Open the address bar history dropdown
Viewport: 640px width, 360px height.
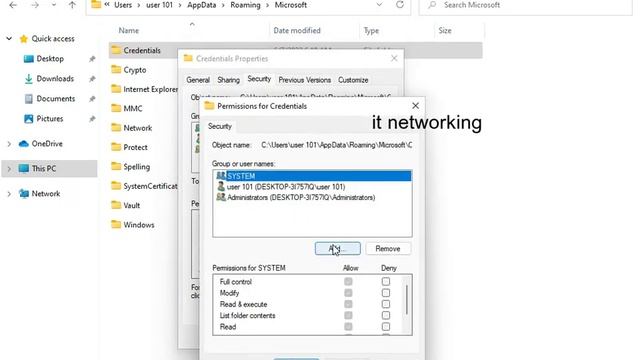point(379,5)
